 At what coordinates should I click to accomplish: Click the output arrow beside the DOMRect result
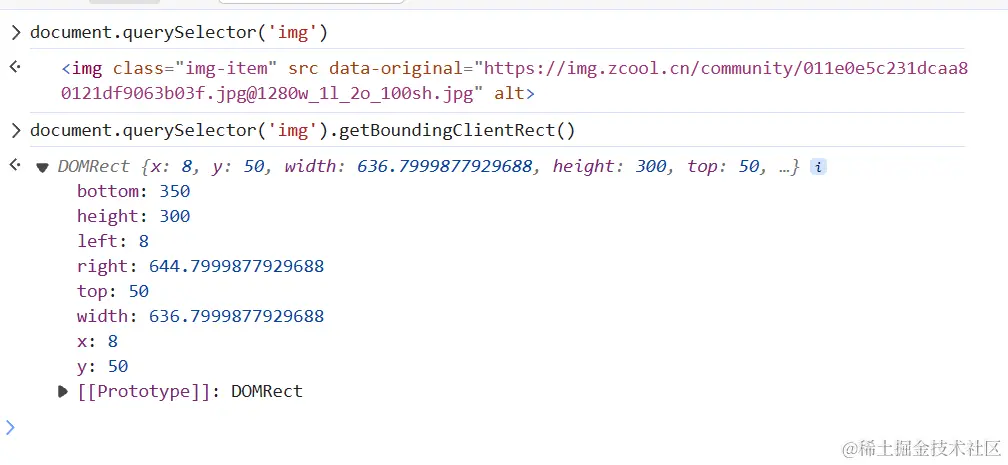[x=15, y=165]
